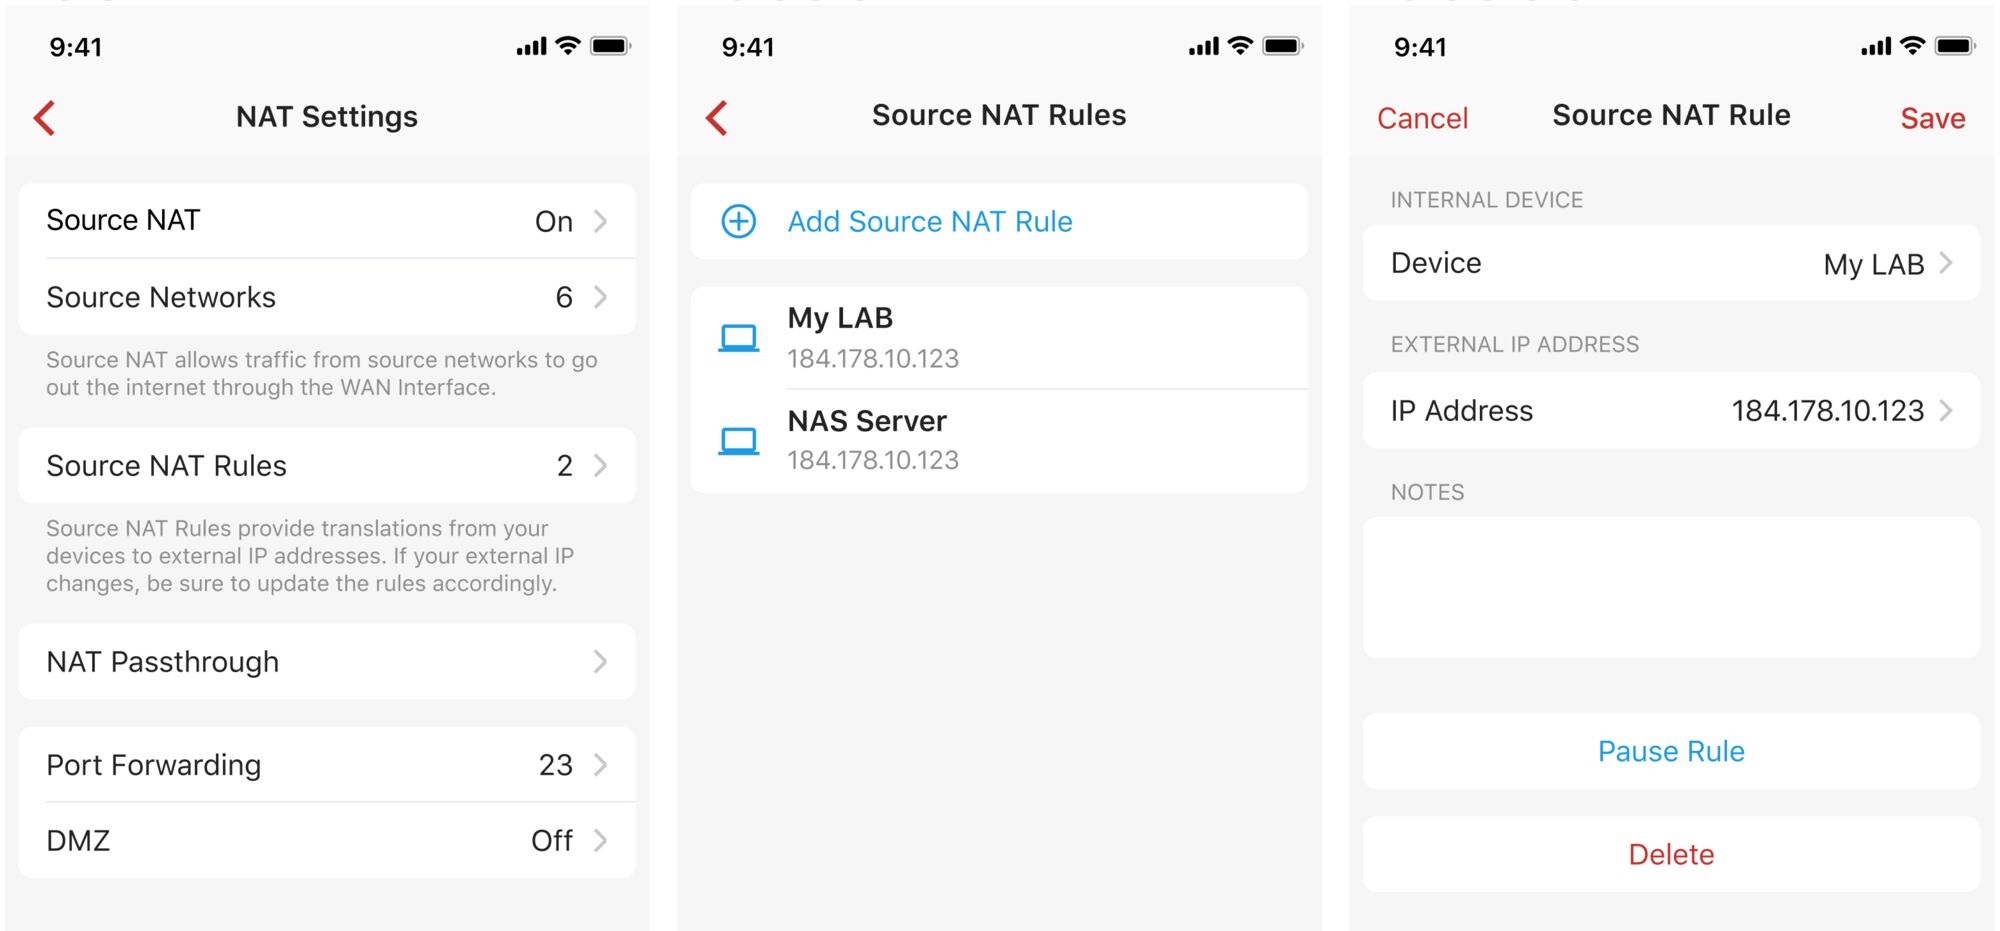
Task: Tap back arrow on Source NAT Rules screen
Action: pyautogui.click(x=717, y=118)
